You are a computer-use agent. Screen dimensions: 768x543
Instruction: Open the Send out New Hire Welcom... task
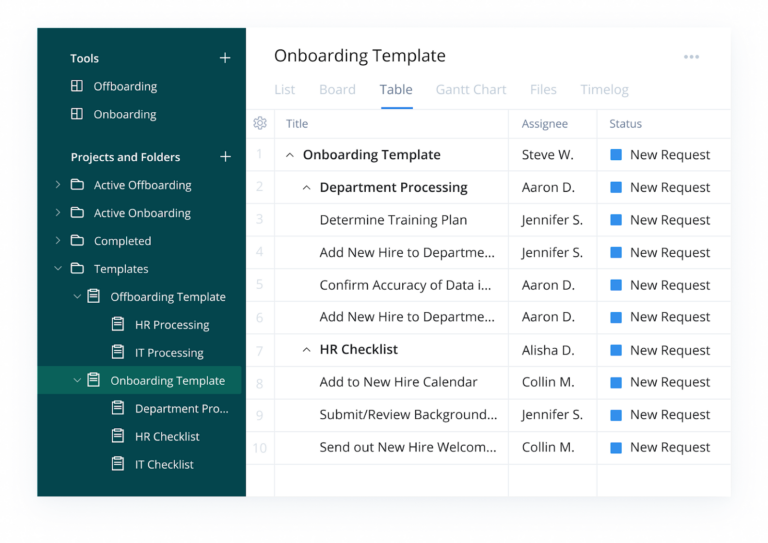(408, 447)
